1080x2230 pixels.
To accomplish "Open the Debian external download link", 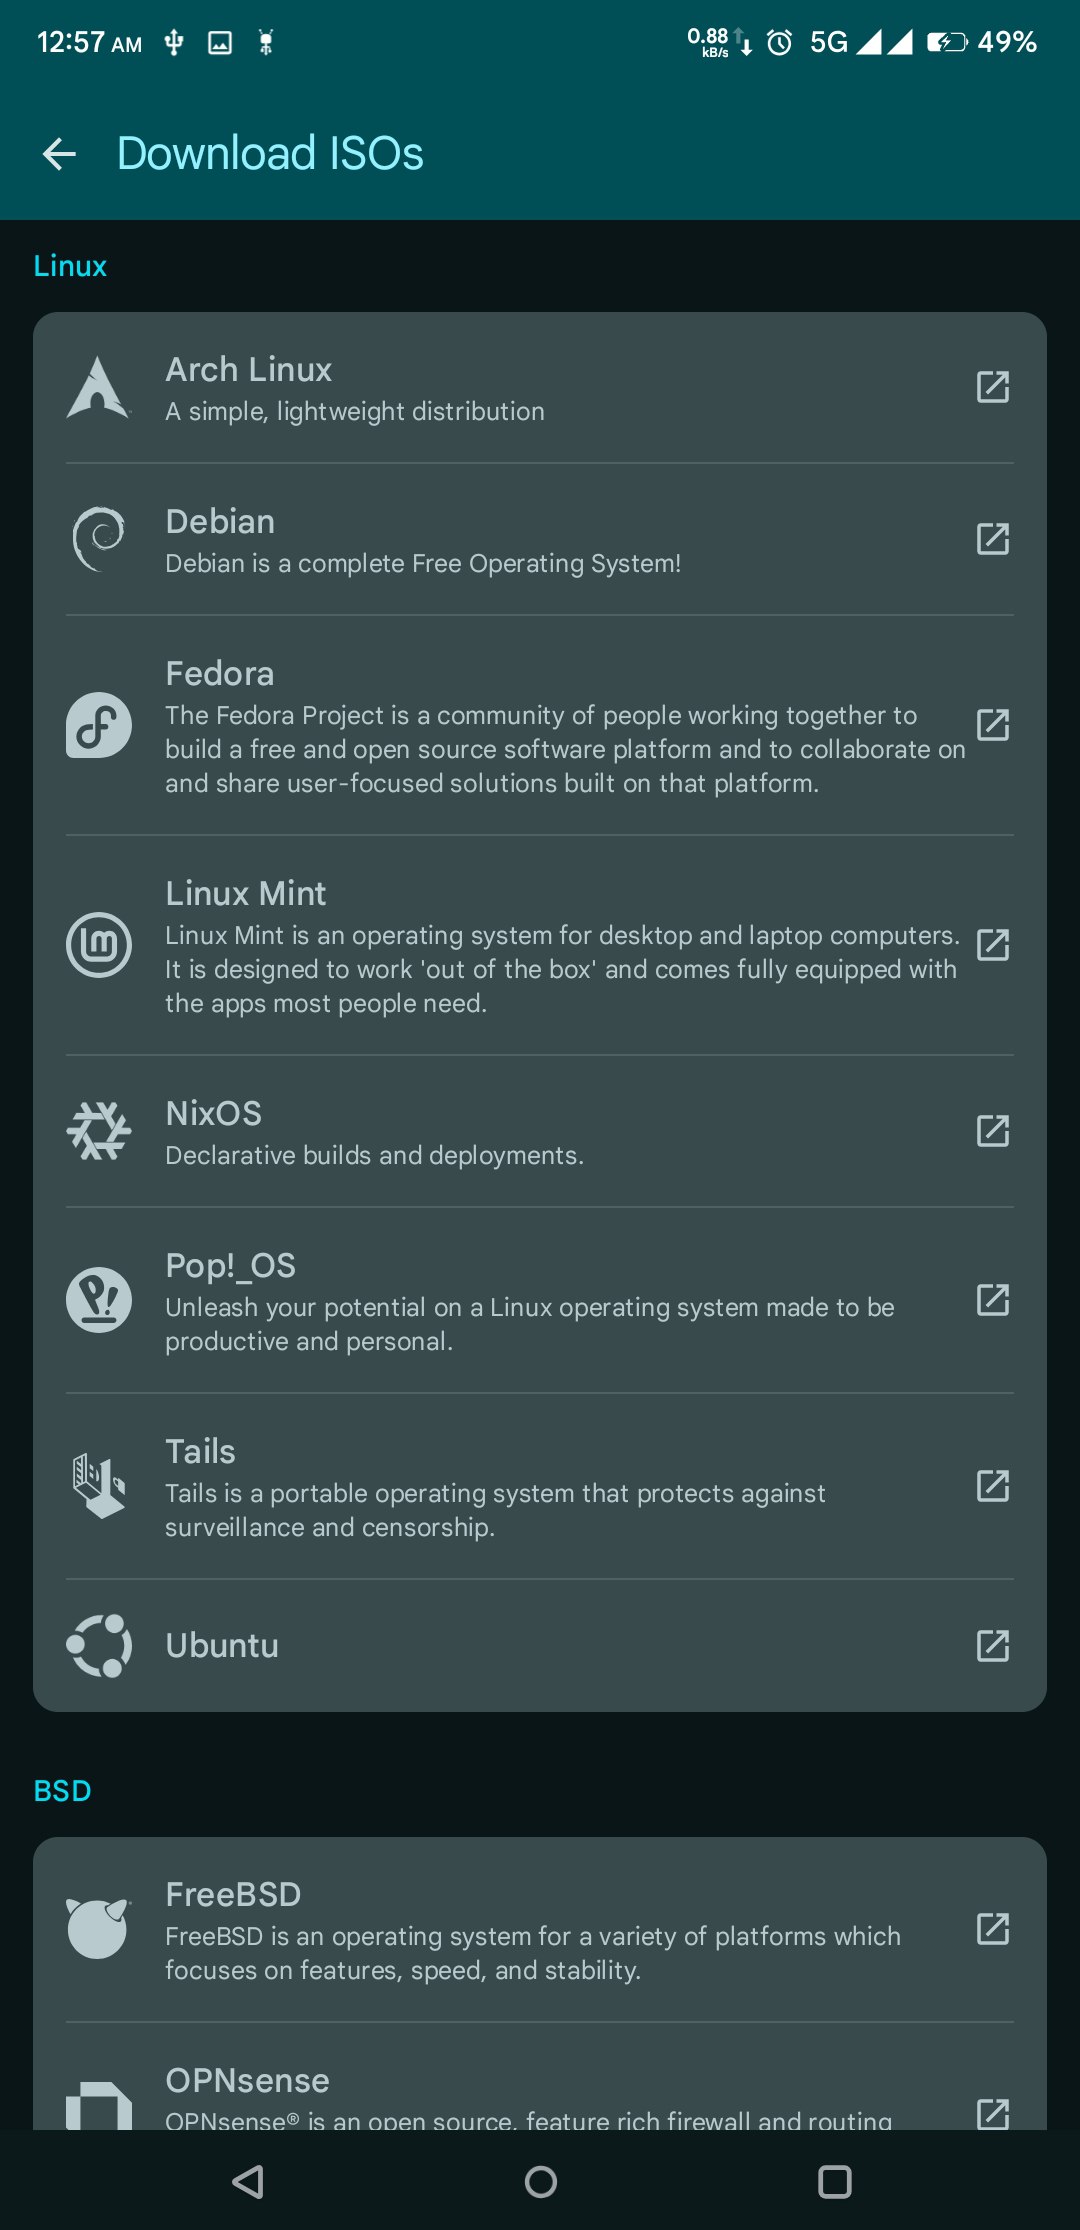I will (x=993, y=538).
